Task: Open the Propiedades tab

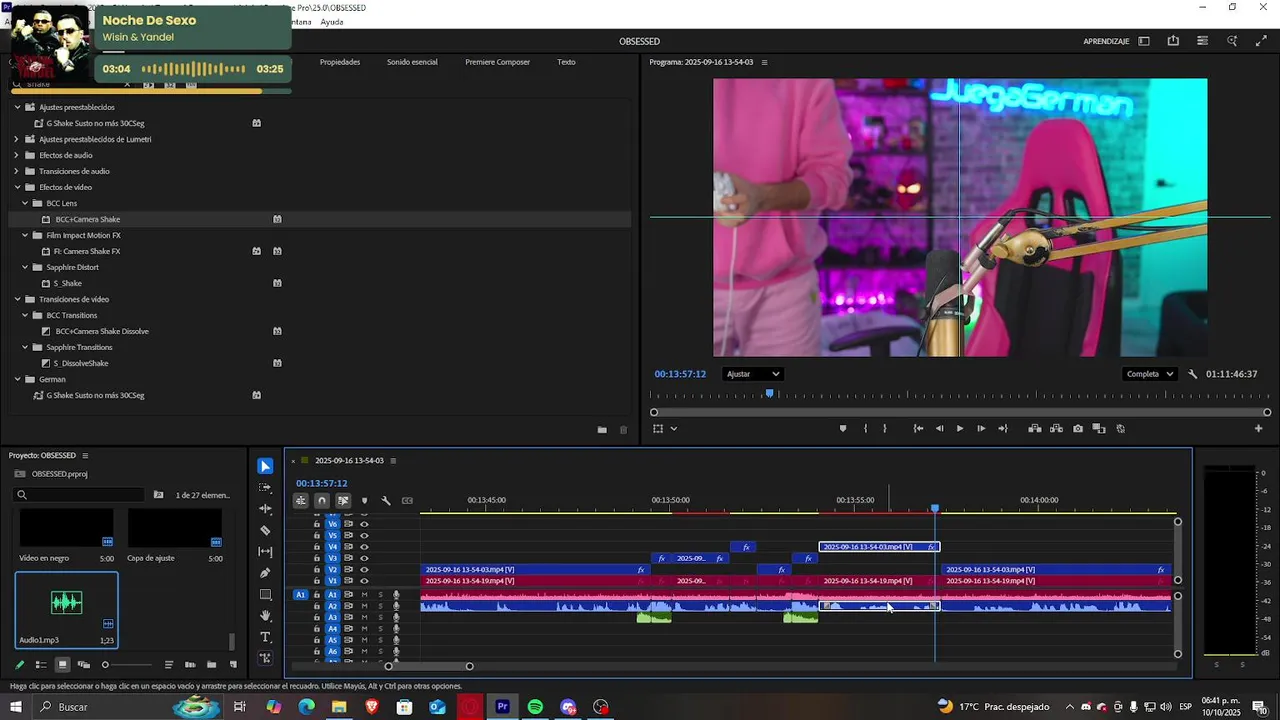Action: (x=340, y=62)
